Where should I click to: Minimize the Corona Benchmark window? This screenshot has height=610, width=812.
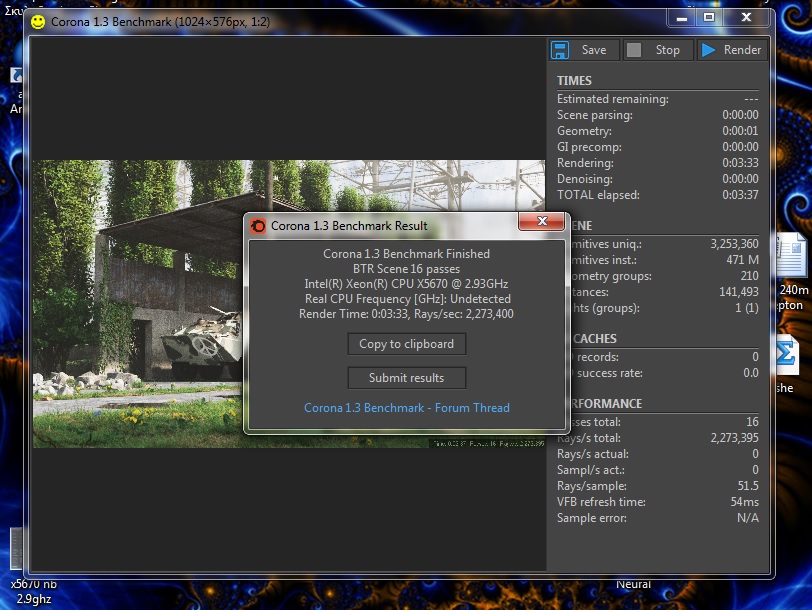(x=682, y=18)
